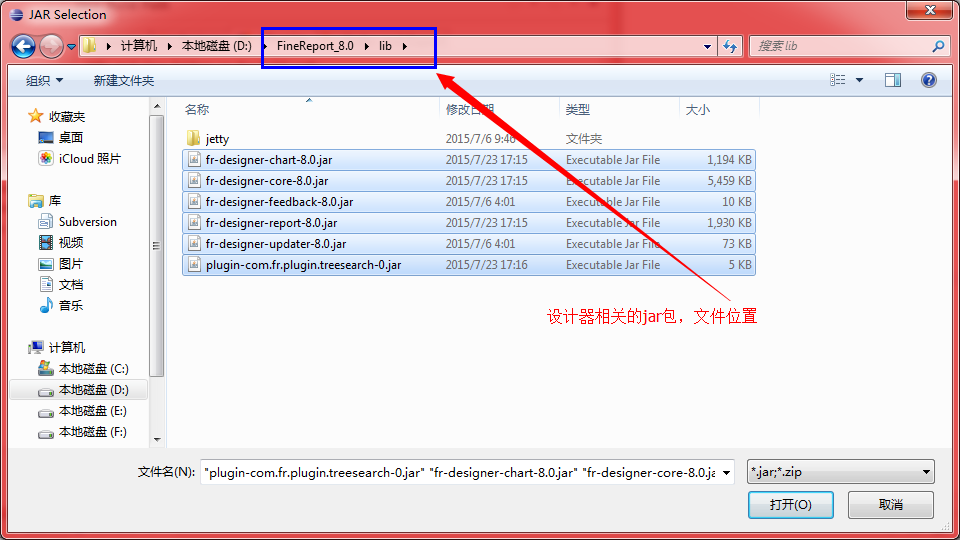Toggle the preview pane icon
The image size is (960, 540).
pyautogui.click(x=893, y=80)
